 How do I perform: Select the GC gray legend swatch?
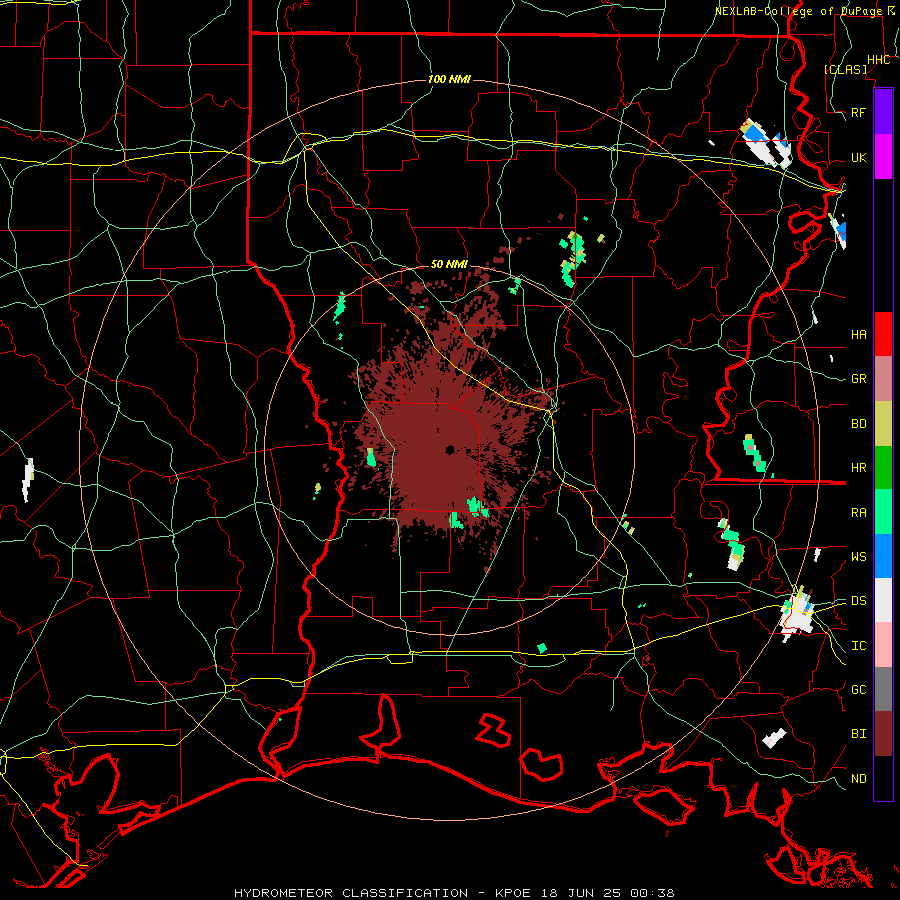883,689
